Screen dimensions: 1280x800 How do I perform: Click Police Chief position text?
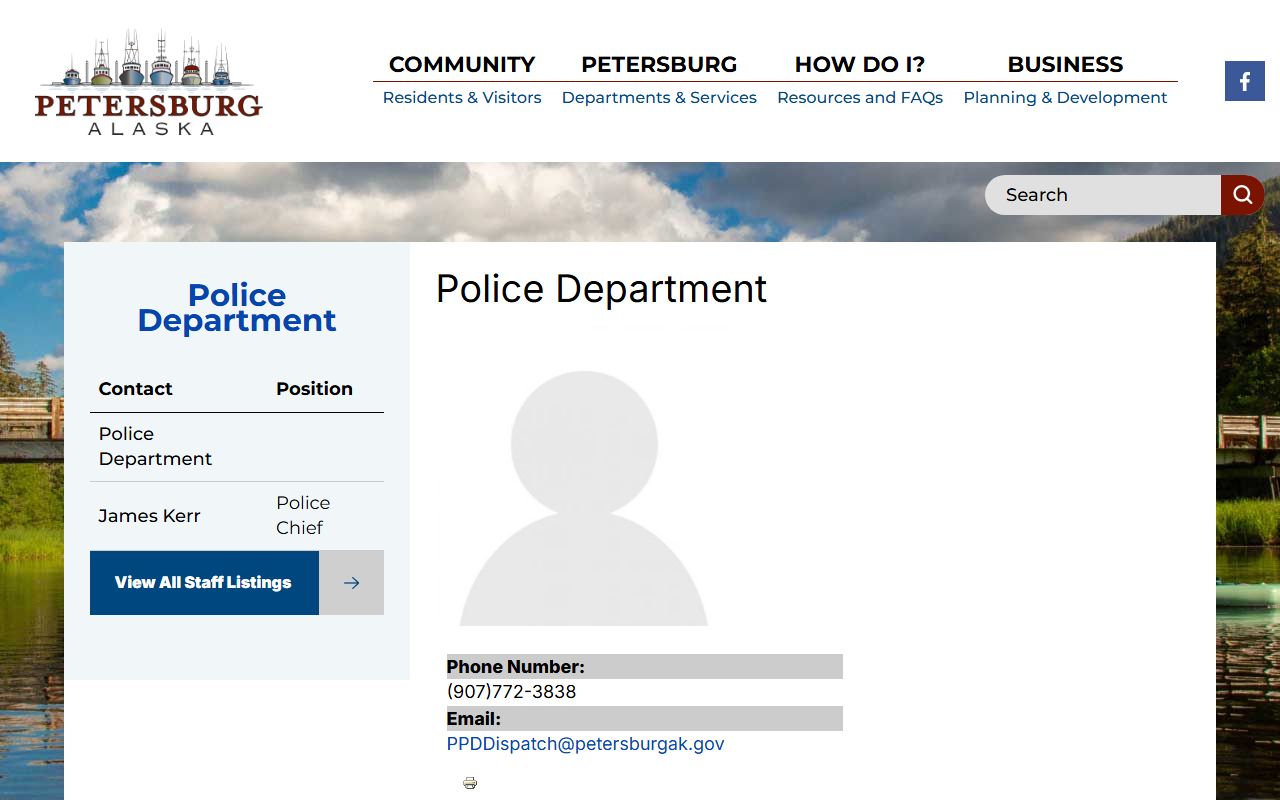[x=303, y=515]
